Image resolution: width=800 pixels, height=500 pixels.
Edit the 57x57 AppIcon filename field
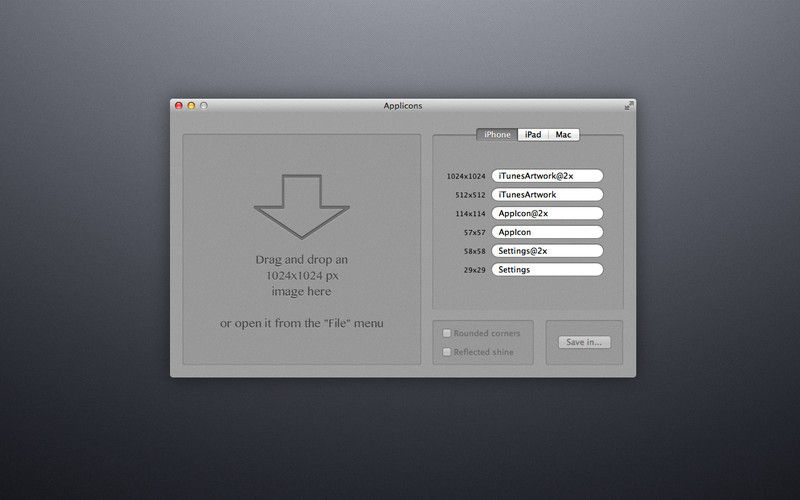point(547,232)
